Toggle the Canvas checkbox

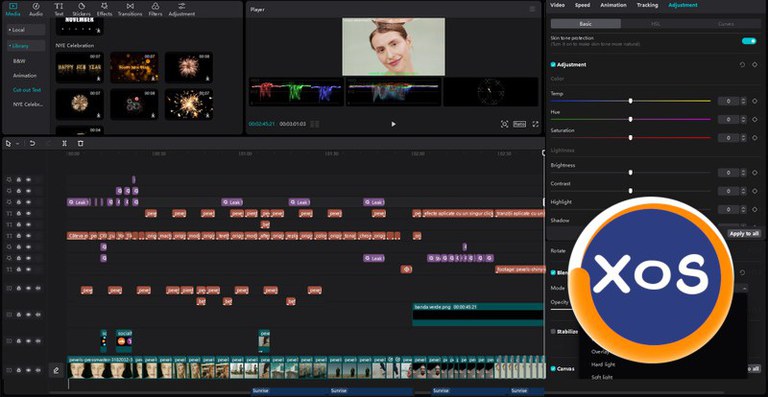coord(553,369)
